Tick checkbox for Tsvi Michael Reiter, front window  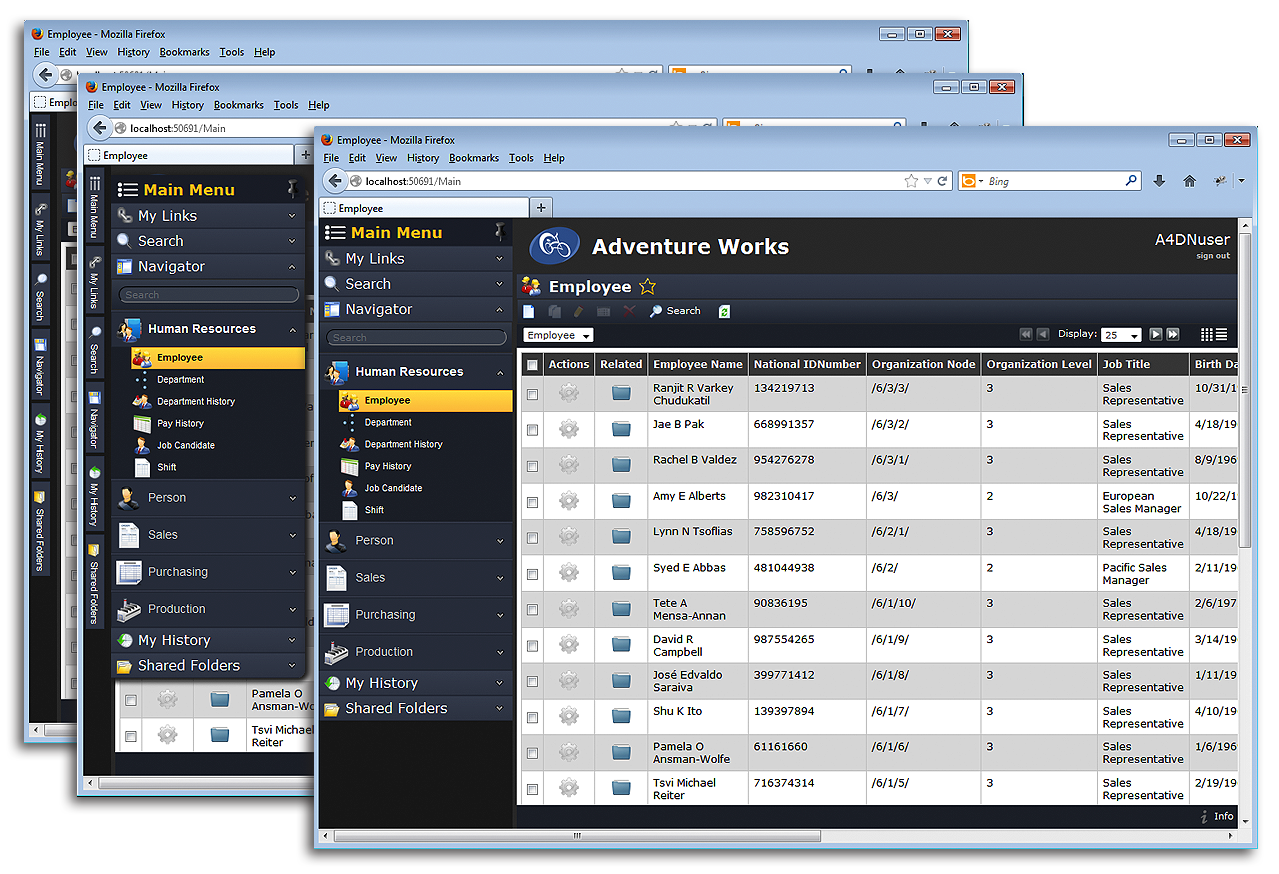[x=532, y=789]
